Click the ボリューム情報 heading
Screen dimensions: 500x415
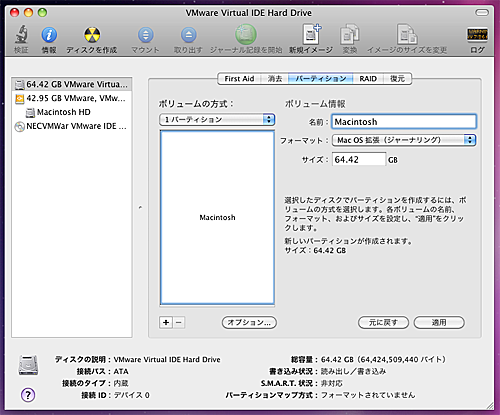pyautogui.click(x=315, y=104)
